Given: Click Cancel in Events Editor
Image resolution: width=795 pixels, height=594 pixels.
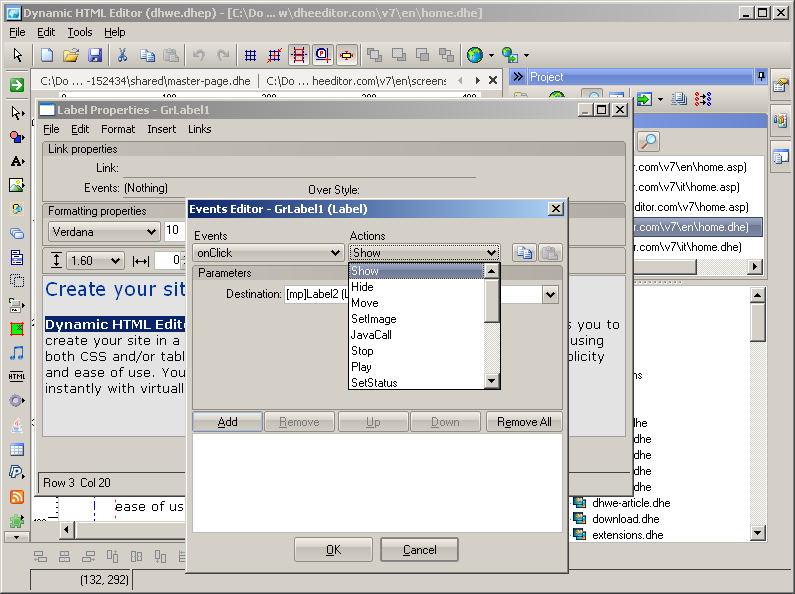Looking at the screenshot, I should click(x=419, y=550).
